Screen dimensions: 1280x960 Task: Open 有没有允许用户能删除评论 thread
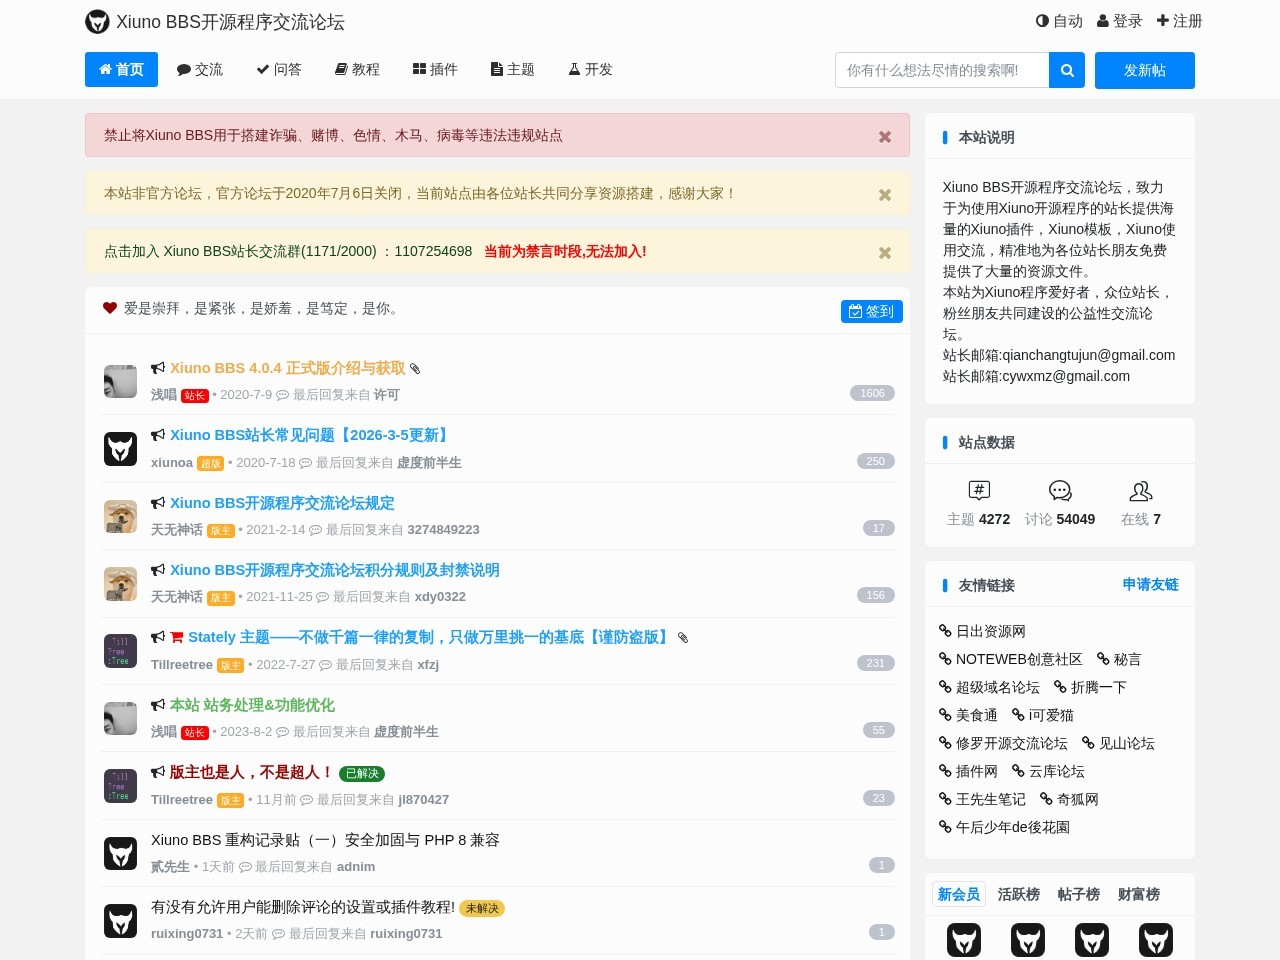[303, 907]
